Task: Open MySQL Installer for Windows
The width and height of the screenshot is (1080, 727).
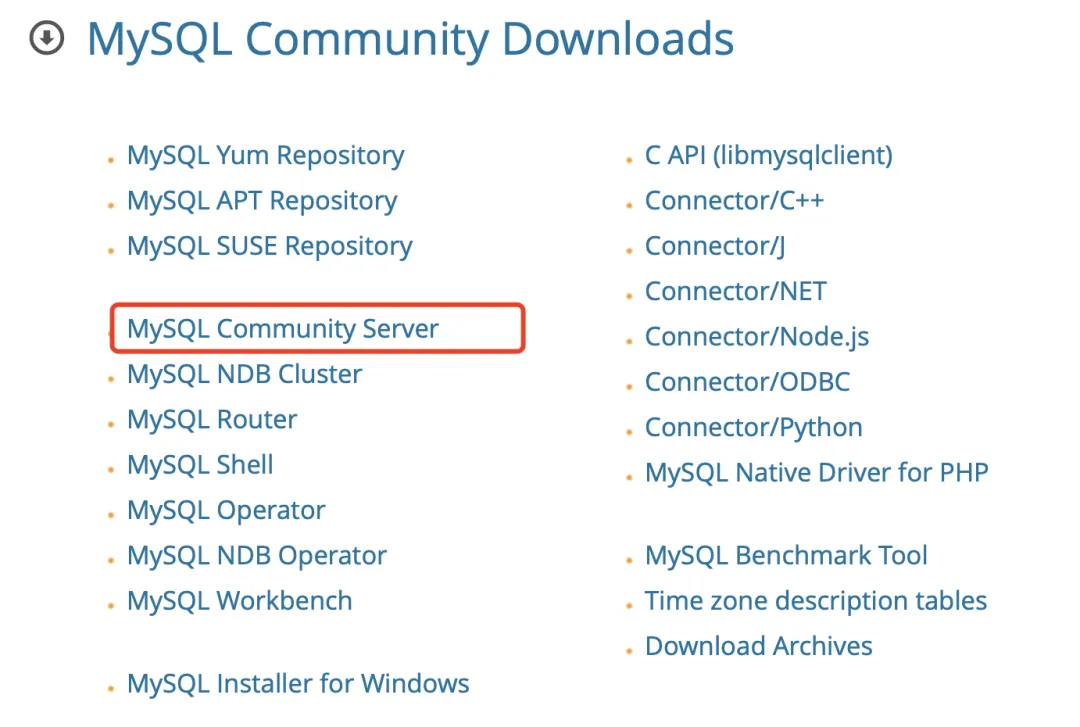Action: pyautogui.click(x=298, y=684)
